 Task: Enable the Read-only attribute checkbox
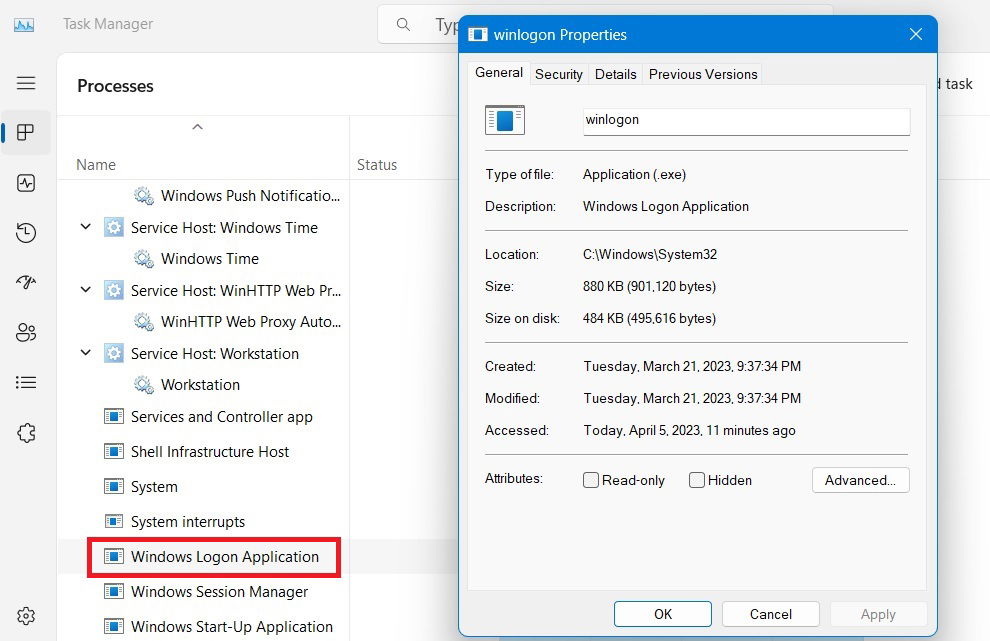[x=590, y=480]
